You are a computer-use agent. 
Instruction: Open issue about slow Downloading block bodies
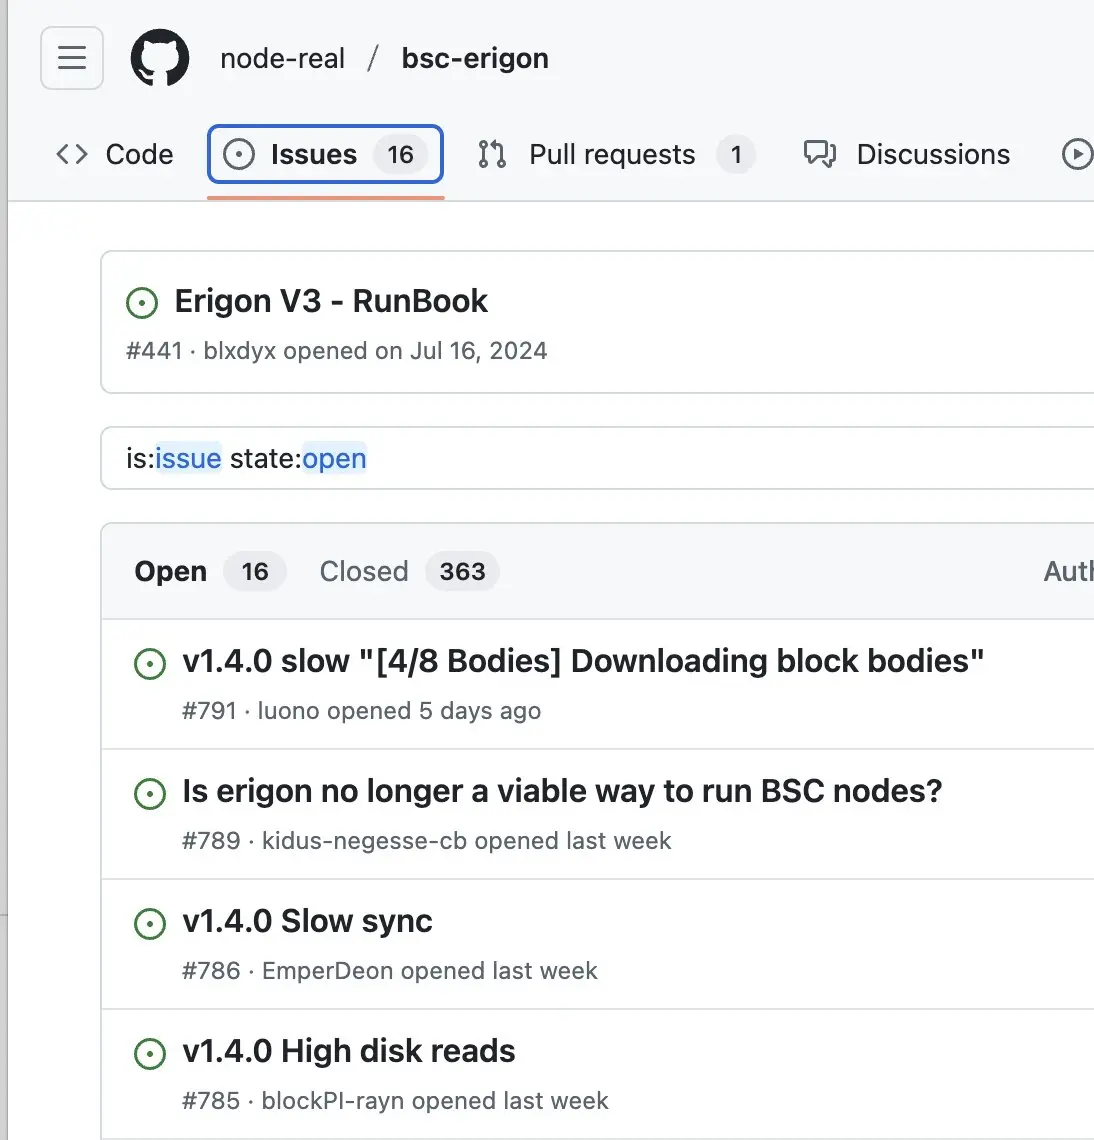click(x=583, y=661)
